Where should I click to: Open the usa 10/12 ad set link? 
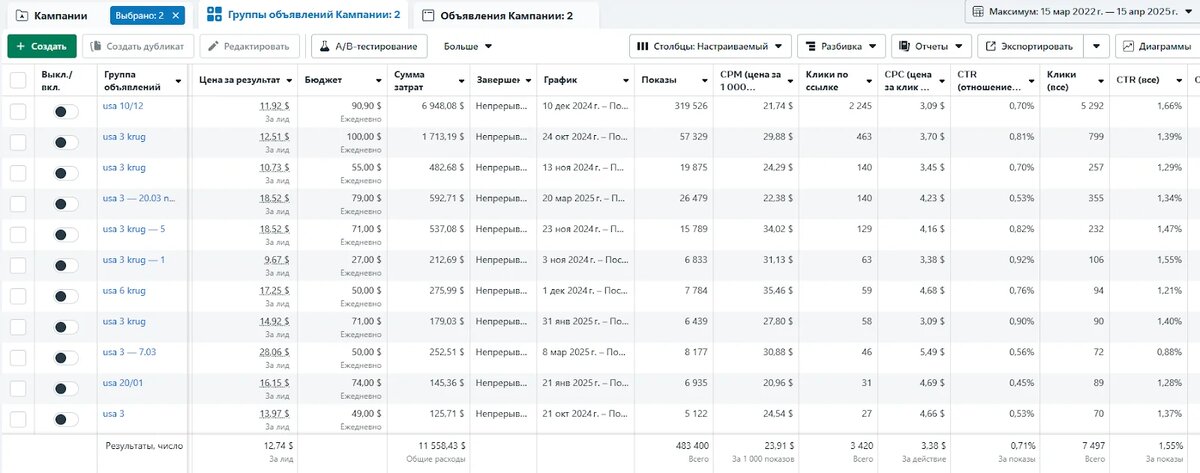coord(121,105)
